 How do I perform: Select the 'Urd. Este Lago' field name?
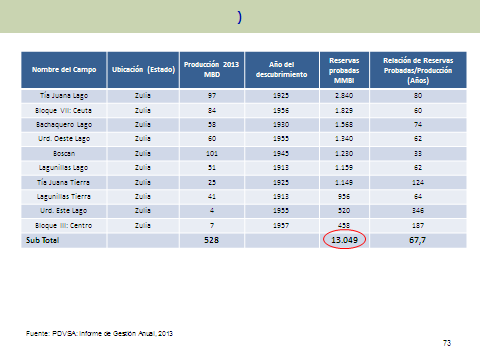pos(64,211)
